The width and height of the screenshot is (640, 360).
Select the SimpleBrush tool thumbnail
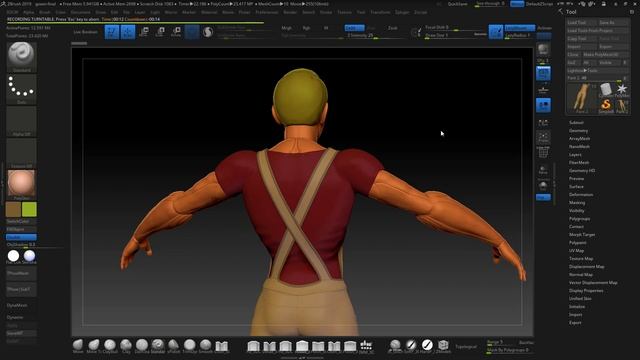(x=606, y=106)
